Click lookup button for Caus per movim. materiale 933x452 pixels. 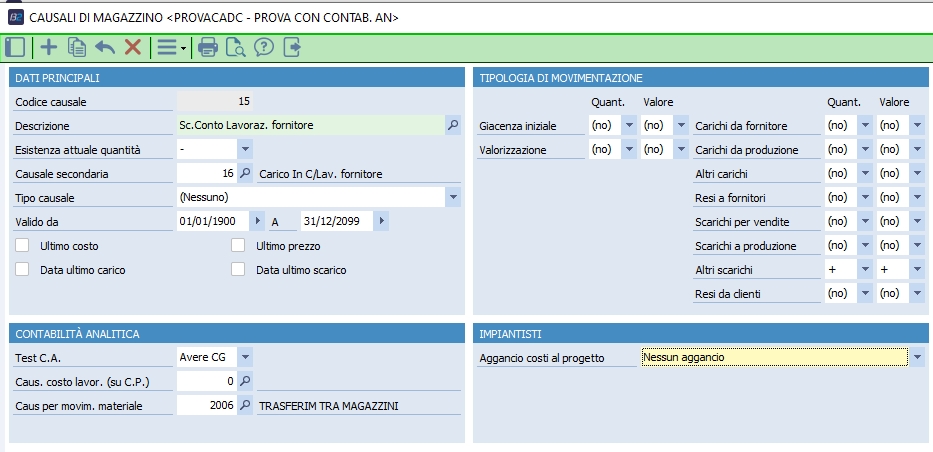pos(245,405)
